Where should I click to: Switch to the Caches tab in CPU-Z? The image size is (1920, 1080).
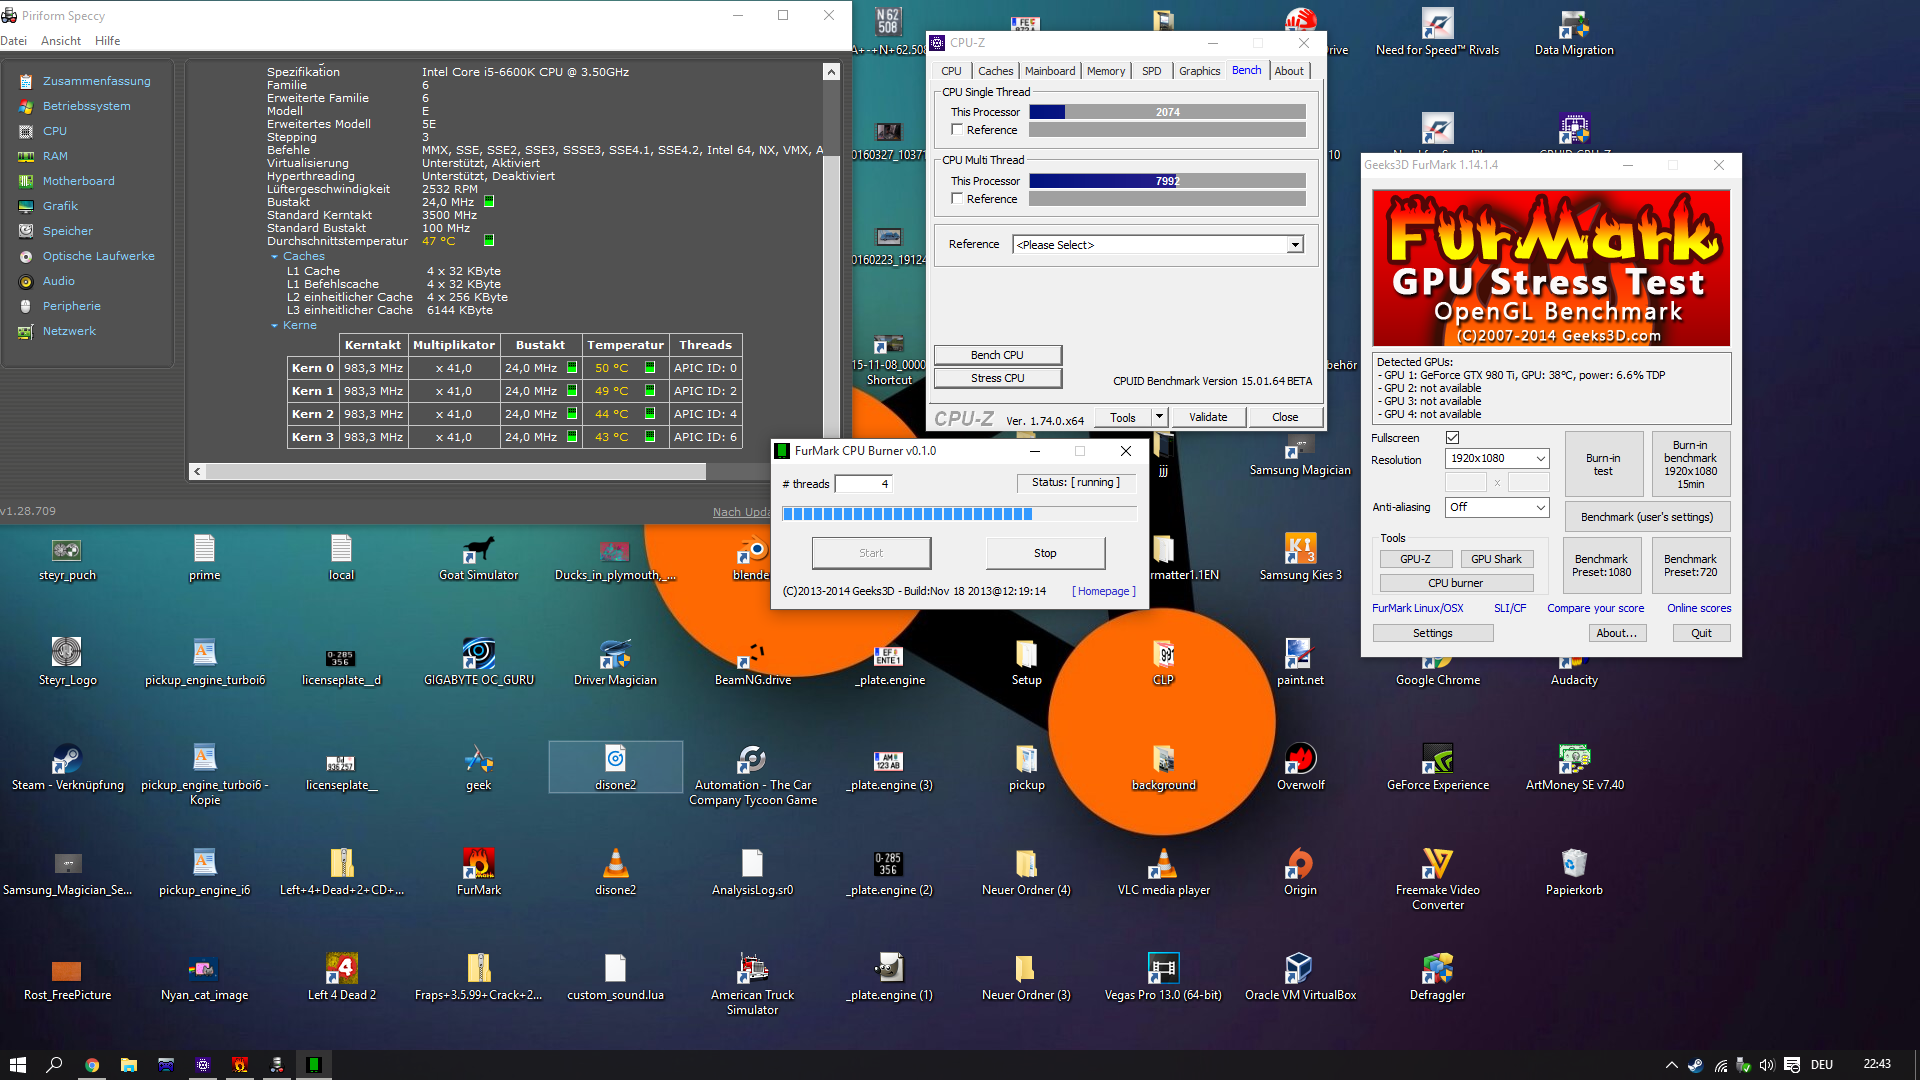pyautogui.click(x=995, y=71)
